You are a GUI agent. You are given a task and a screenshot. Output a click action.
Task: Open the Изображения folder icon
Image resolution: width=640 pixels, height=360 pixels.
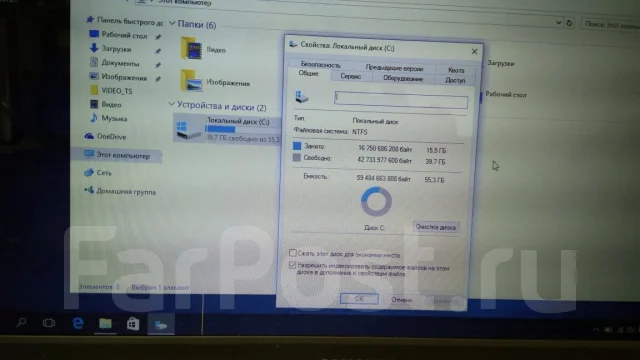tap(191, 80)
